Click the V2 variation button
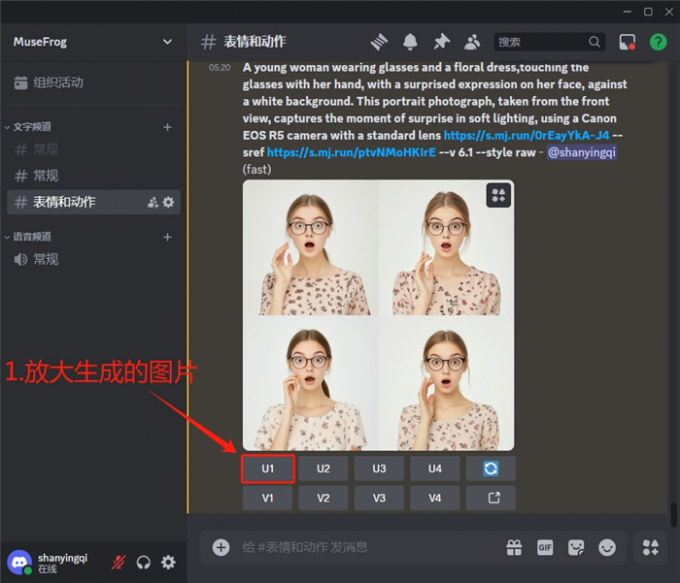 (x=323, y=498)
